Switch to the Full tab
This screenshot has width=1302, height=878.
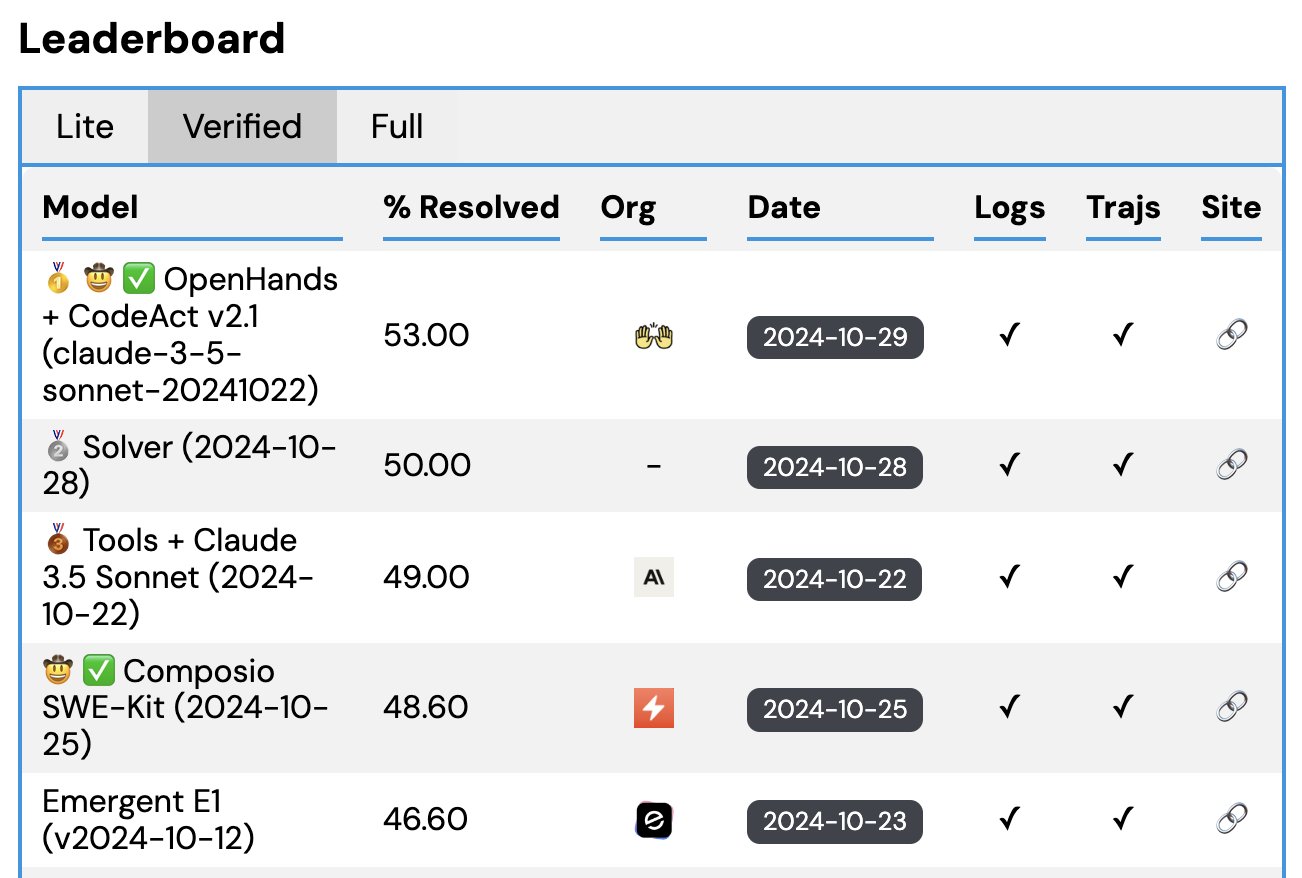tap(397, 127)
